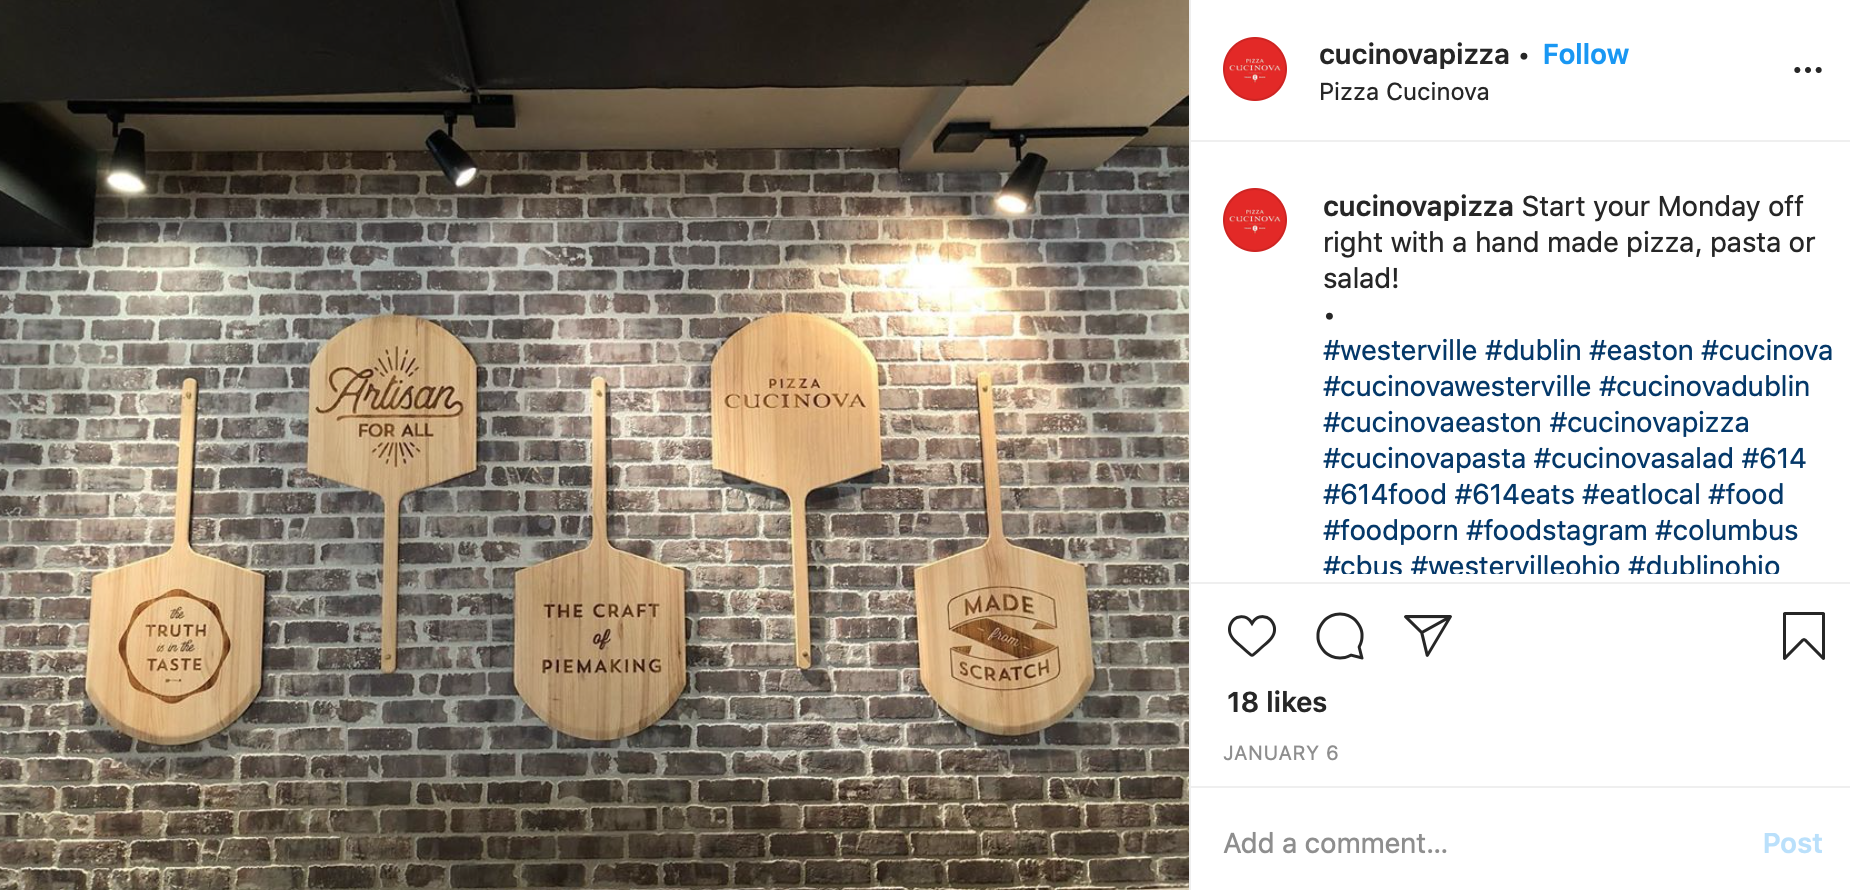Share post using paper plane icon
The image size is (1850, 890).
pos(1428,635)
